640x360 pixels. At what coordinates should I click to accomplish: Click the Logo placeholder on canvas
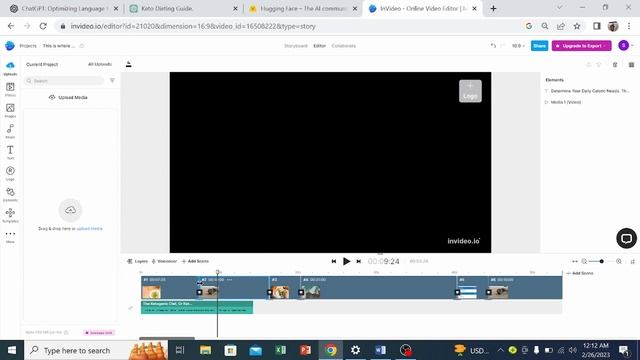click(470, 91)
